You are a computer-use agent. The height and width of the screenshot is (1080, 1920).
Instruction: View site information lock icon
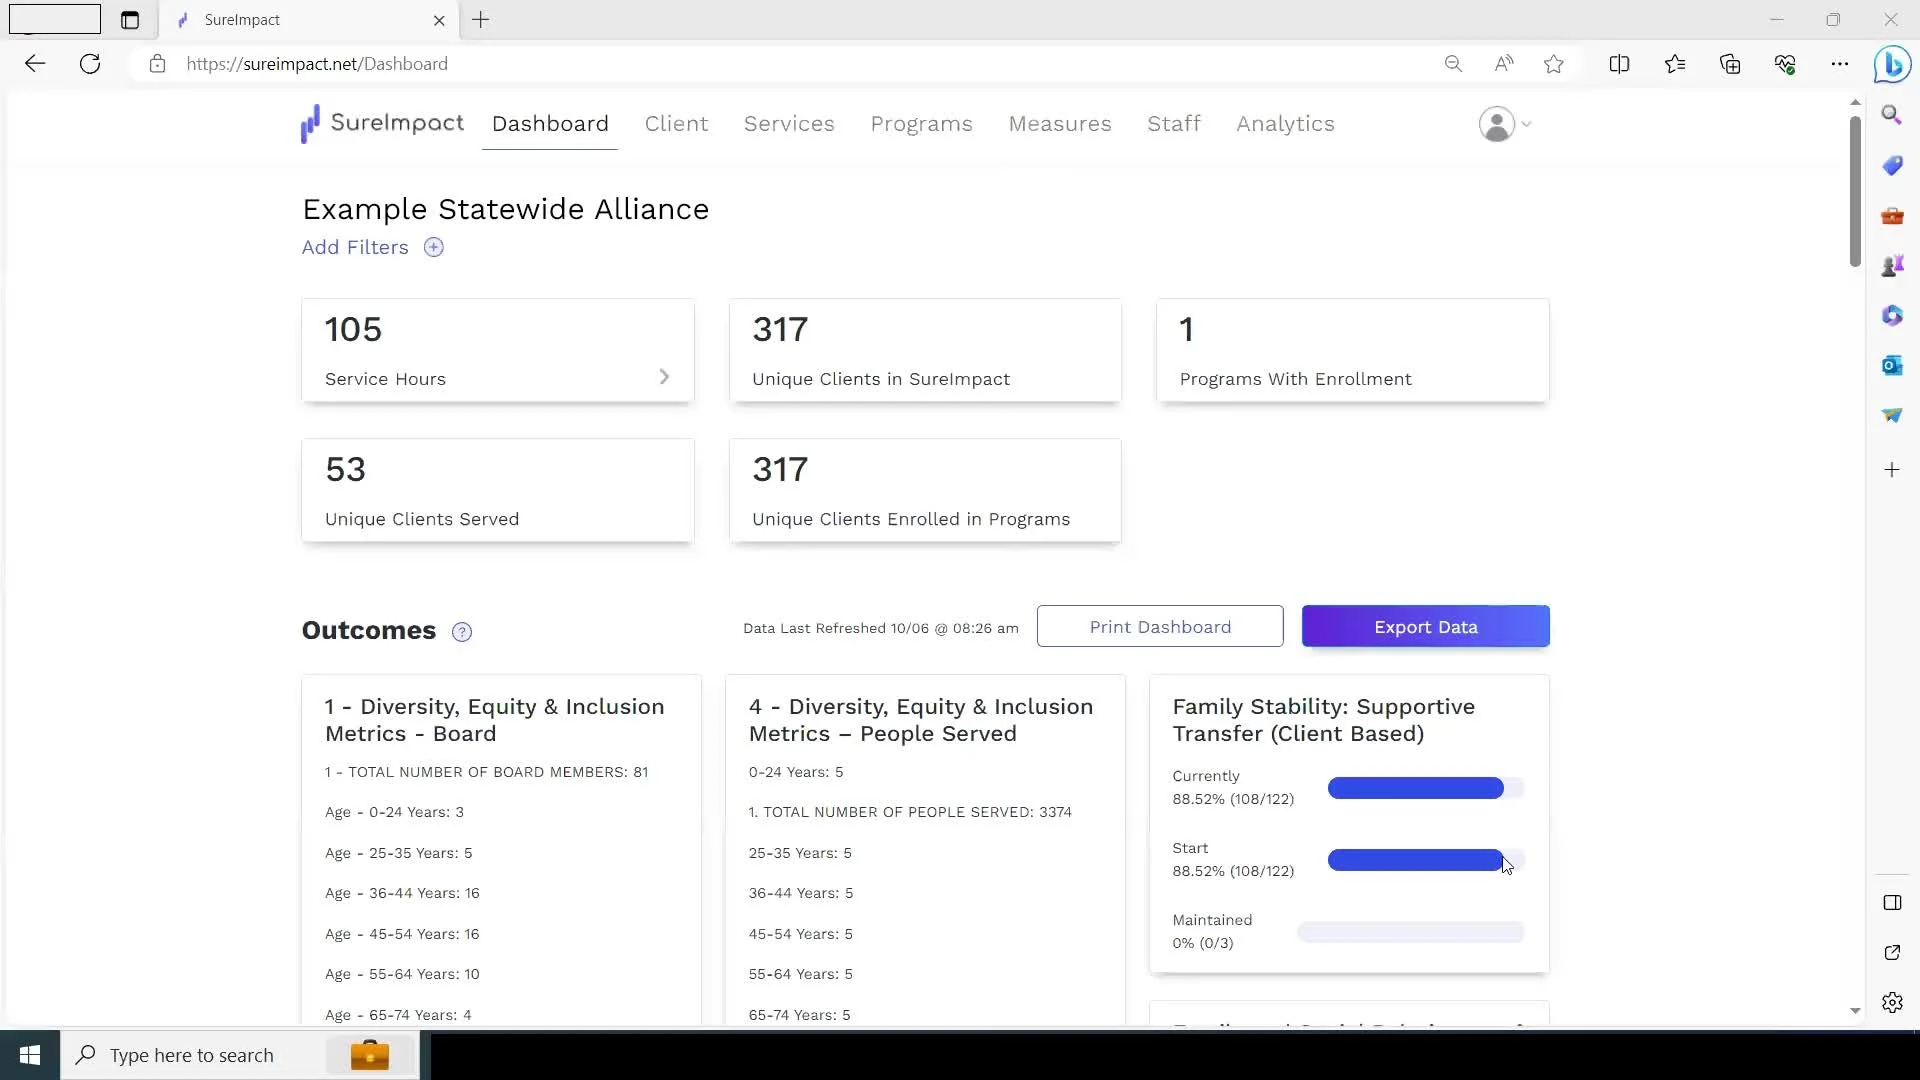[157, 64]
